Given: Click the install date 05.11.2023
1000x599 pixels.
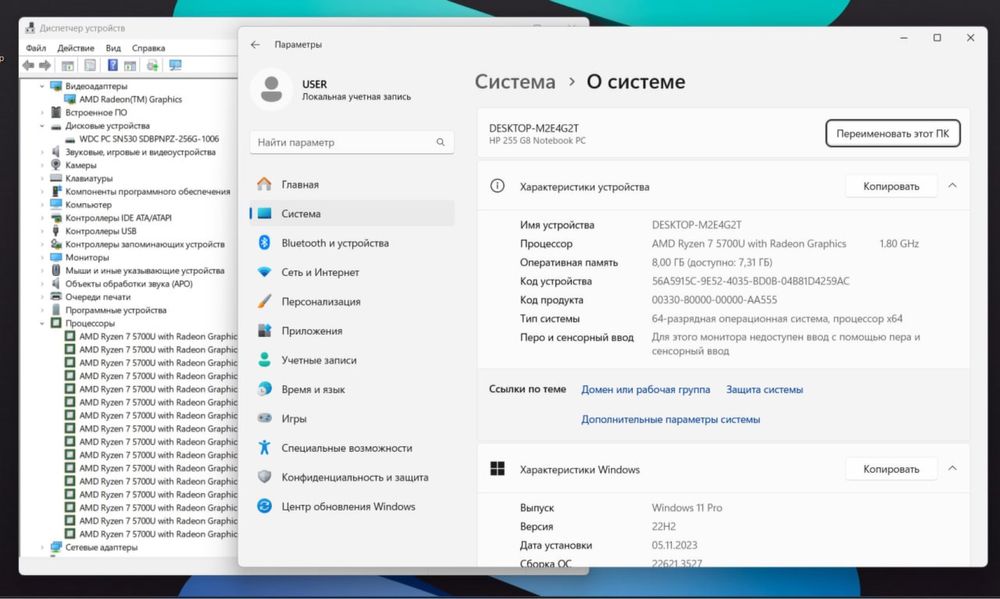Looking at the screenshot, I should 674,545.
